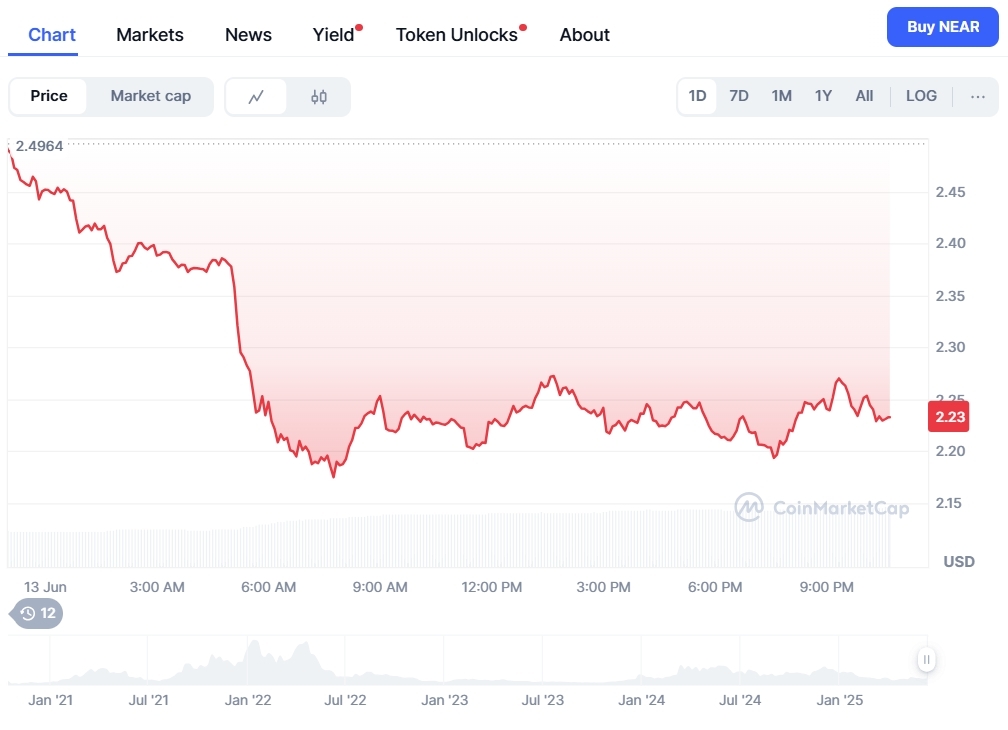1008x730 pixels.
Task: Open the three-dot more options menu
Action: click(978, 96)
